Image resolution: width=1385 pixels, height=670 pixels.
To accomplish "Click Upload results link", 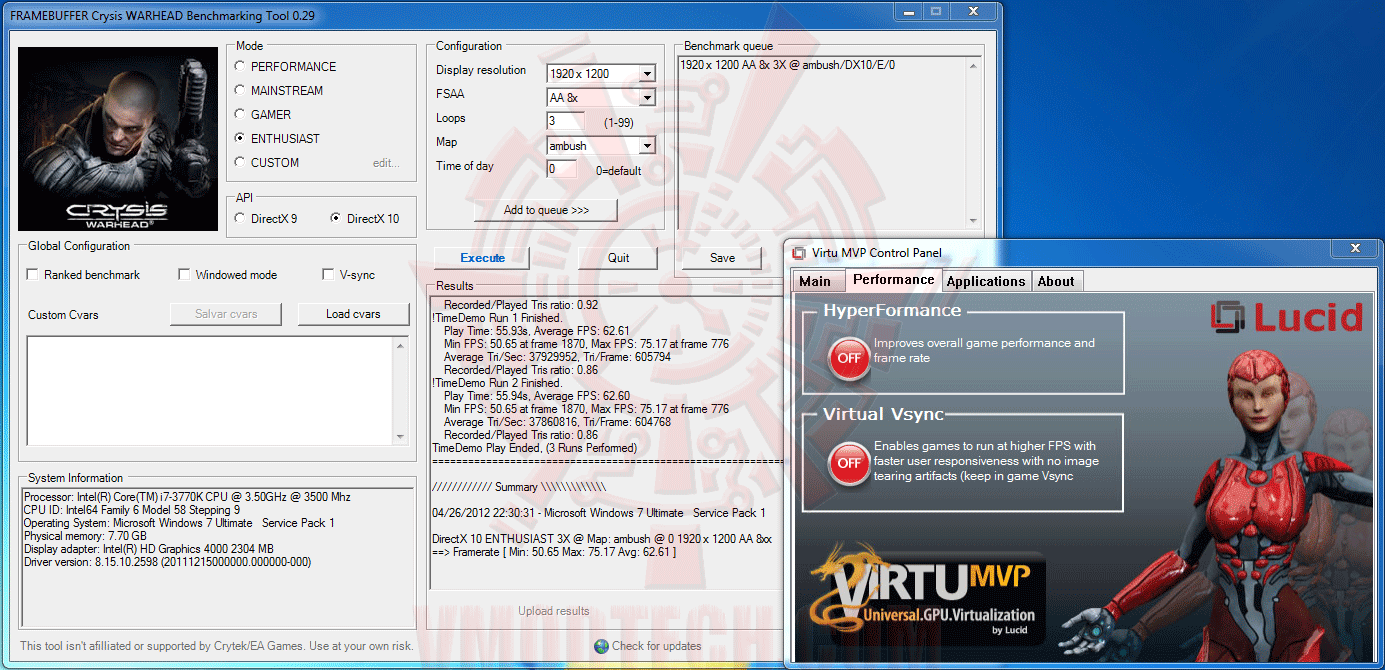I will tap(554, 611).
